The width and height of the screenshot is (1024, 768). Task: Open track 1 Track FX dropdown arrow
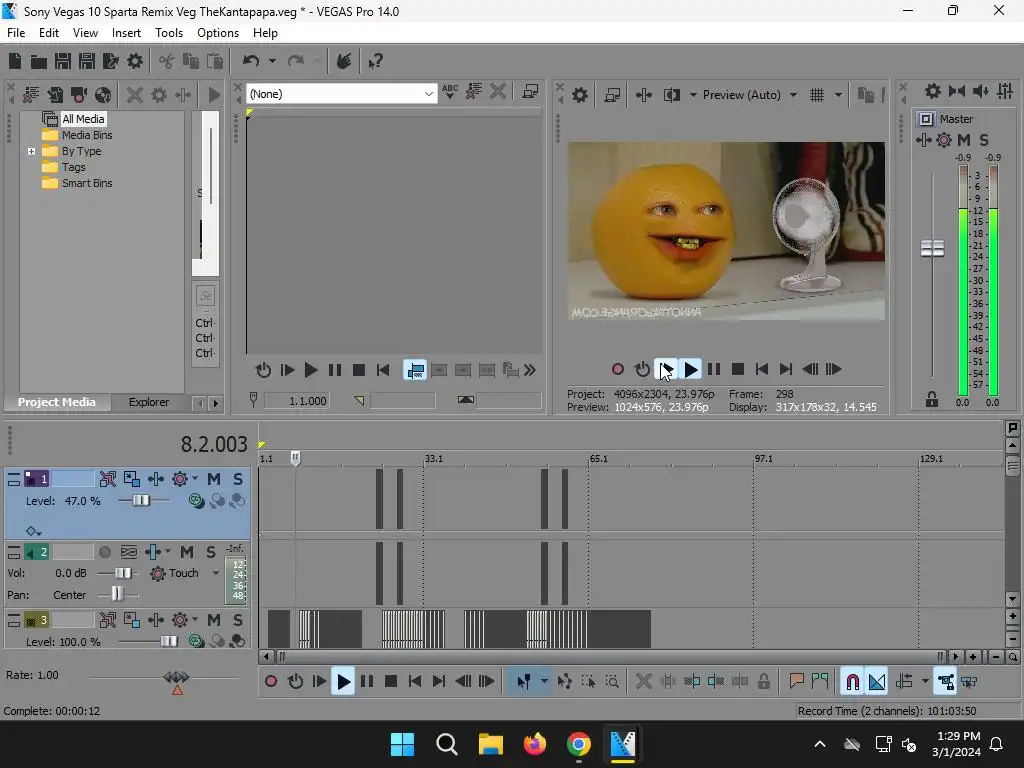coord(195,479)
